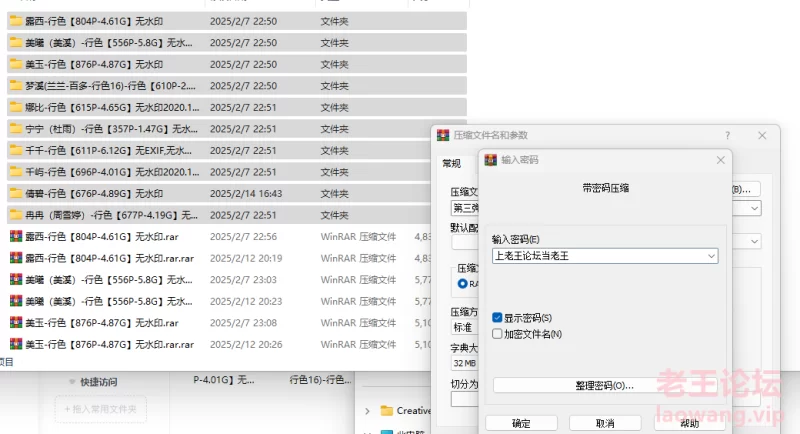800x434 pixels.
Task: Enable the 加密文件名(N) checkbox
Action: pos(497,334)
